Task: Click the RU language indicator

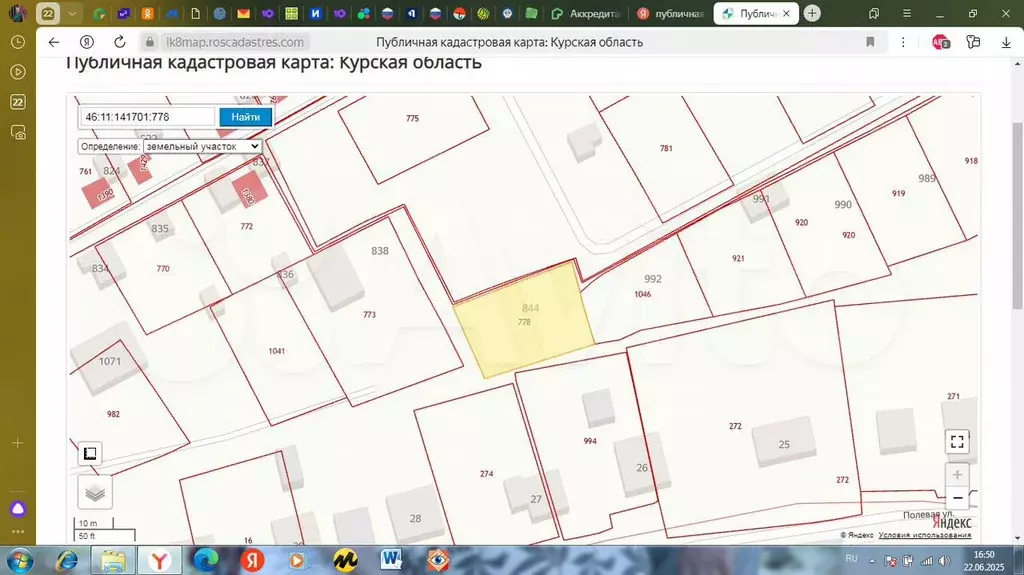Action: point(851,559)
